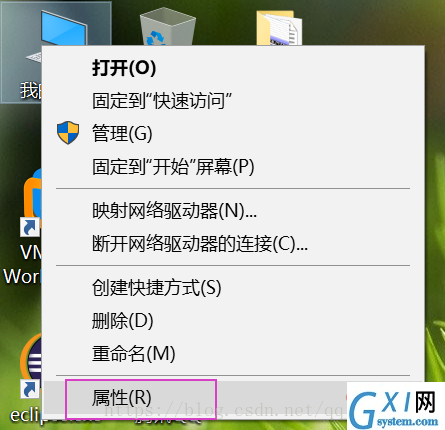The image size is (445, 430).
Task: Select the documents folder desktop icon
Action: pos(279,29)
